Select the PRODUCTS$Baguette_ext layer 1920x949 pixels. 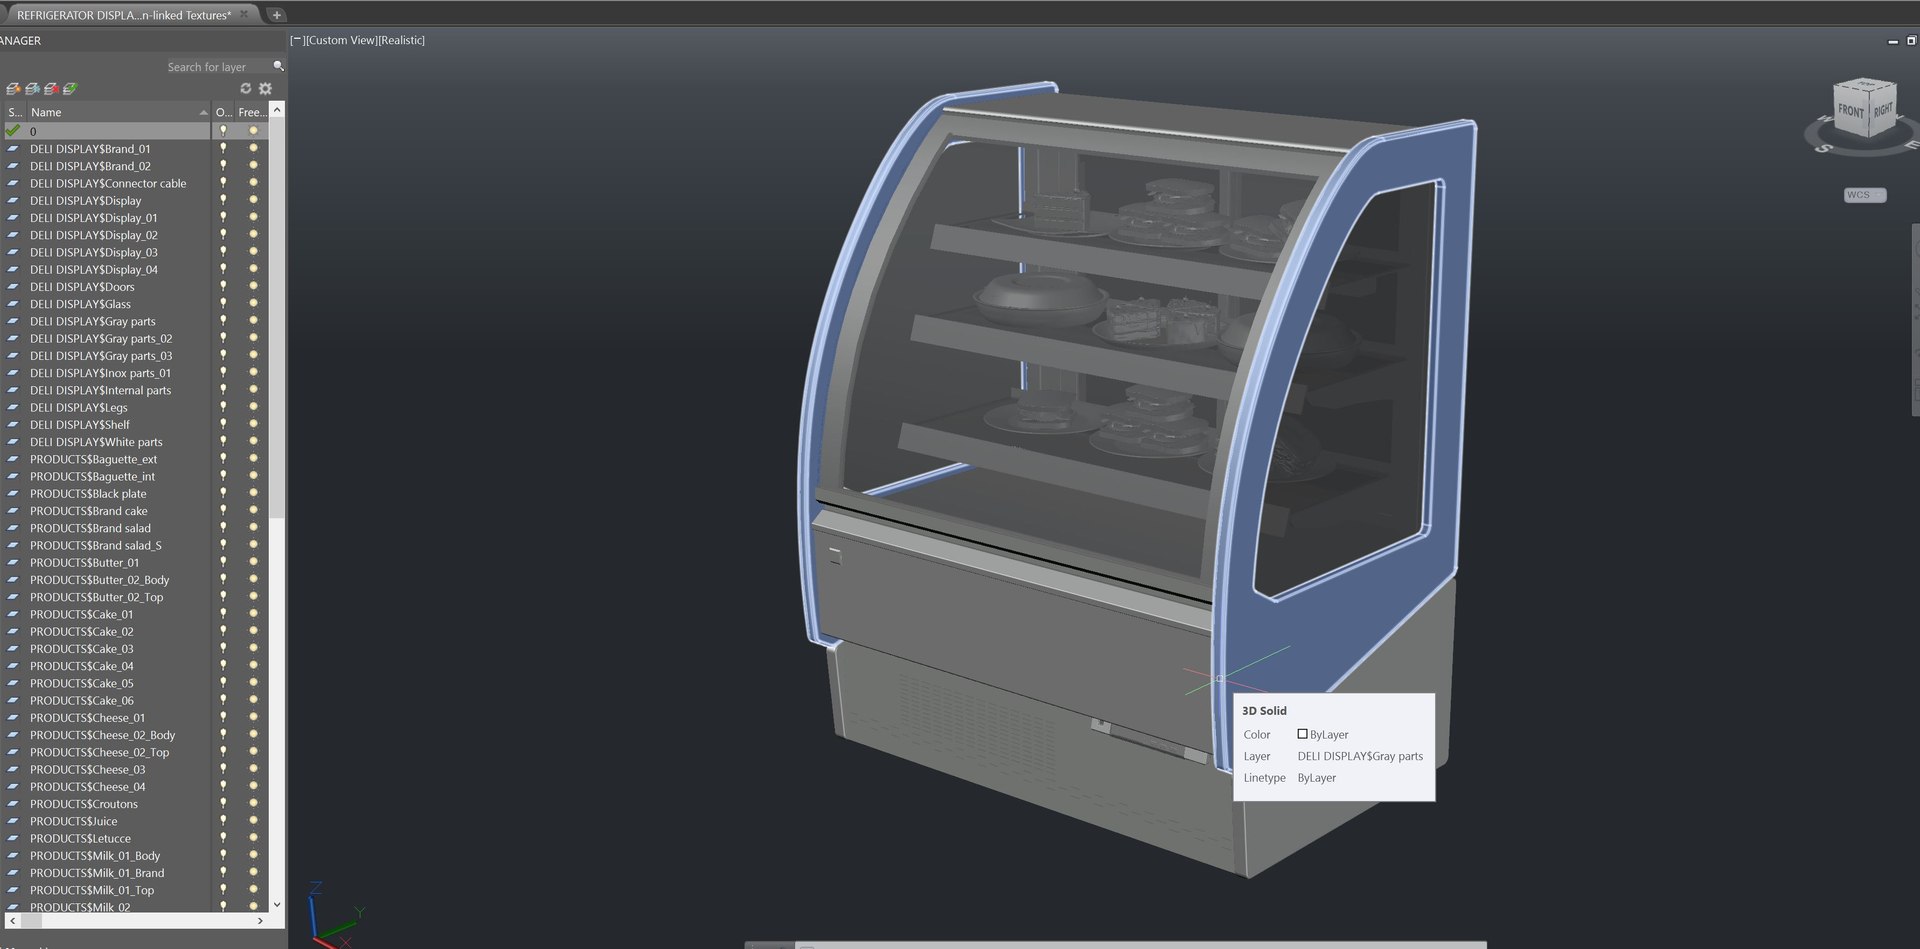coord(93,459)
